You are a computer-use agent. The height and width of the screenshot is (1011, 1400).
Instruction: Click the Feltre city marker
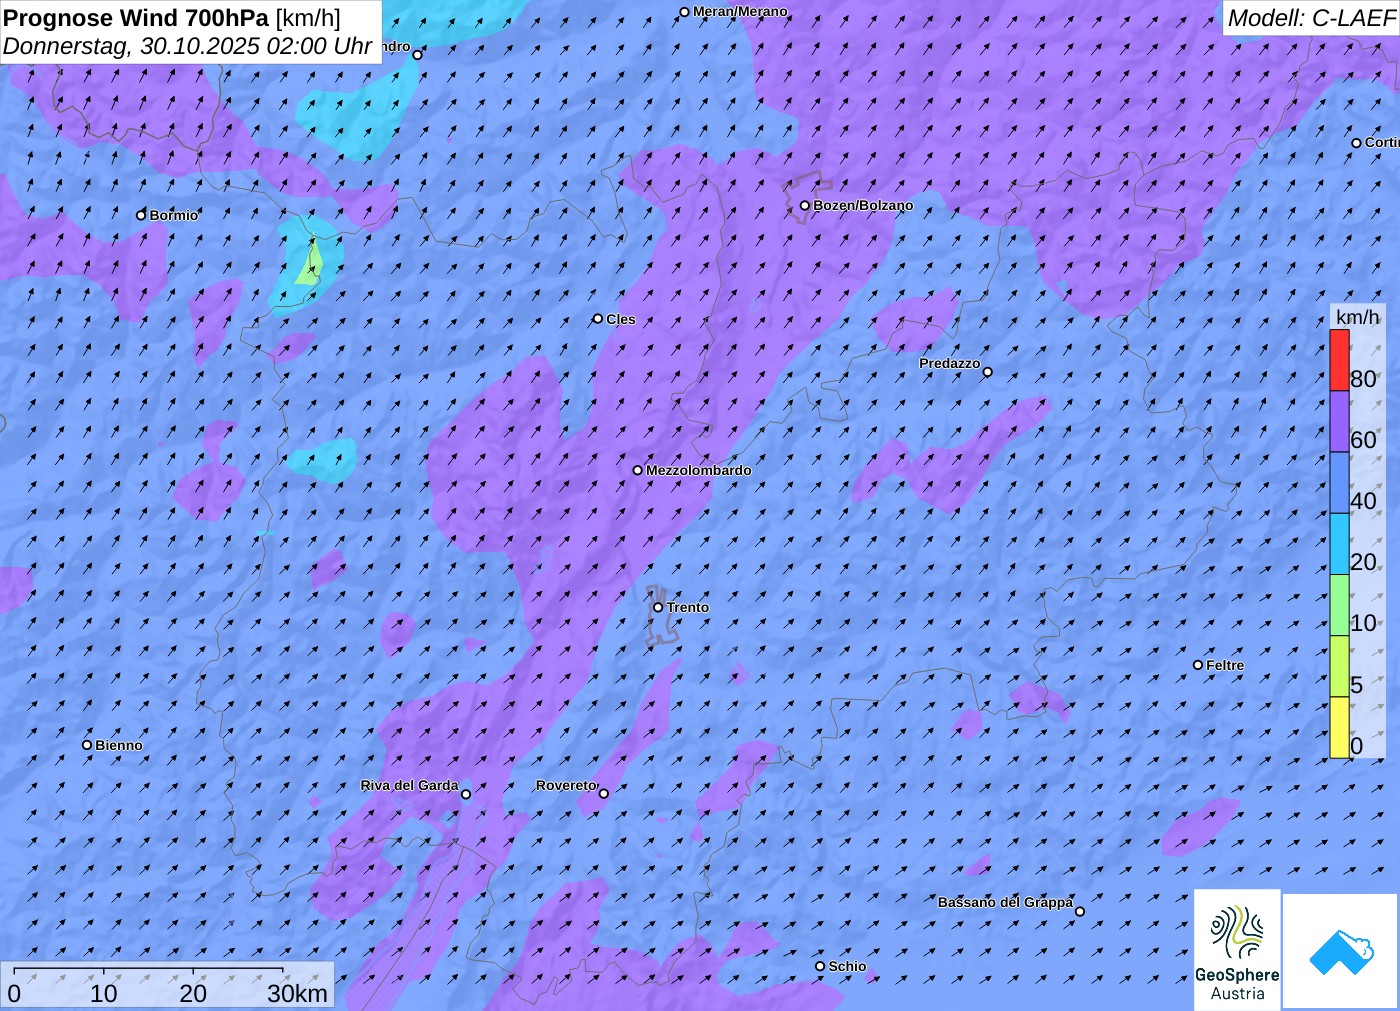(x=1198, y=665)
